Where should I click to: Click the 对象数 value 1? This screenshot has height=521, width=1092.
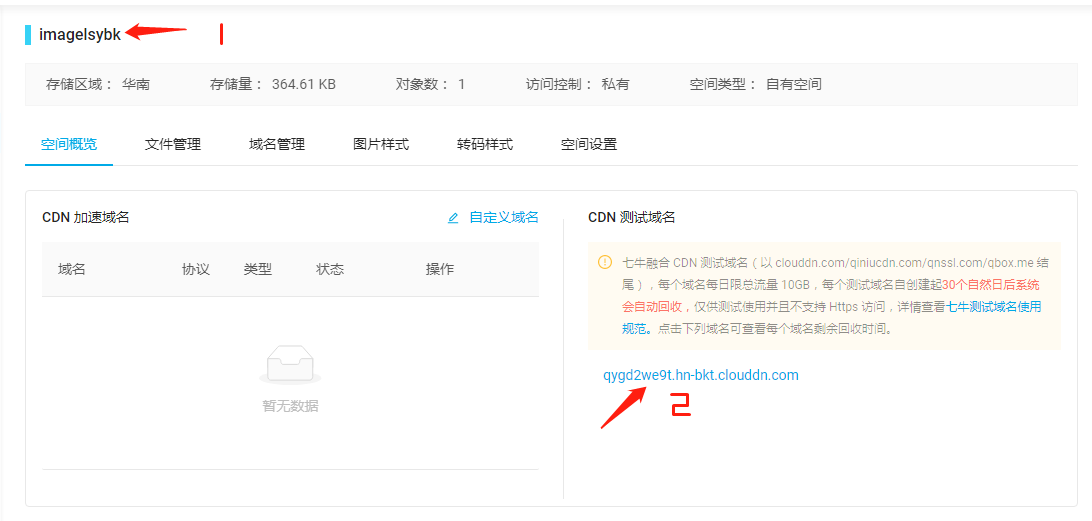(x=461, y=84)
